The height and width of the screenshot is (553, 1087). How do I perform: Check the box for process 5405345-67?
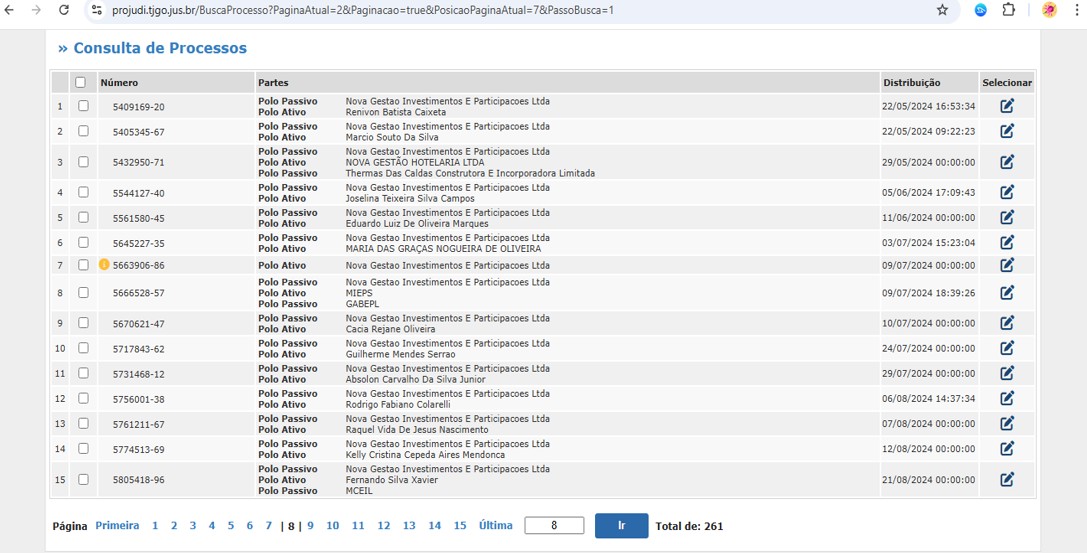click(x=83, y=131)
